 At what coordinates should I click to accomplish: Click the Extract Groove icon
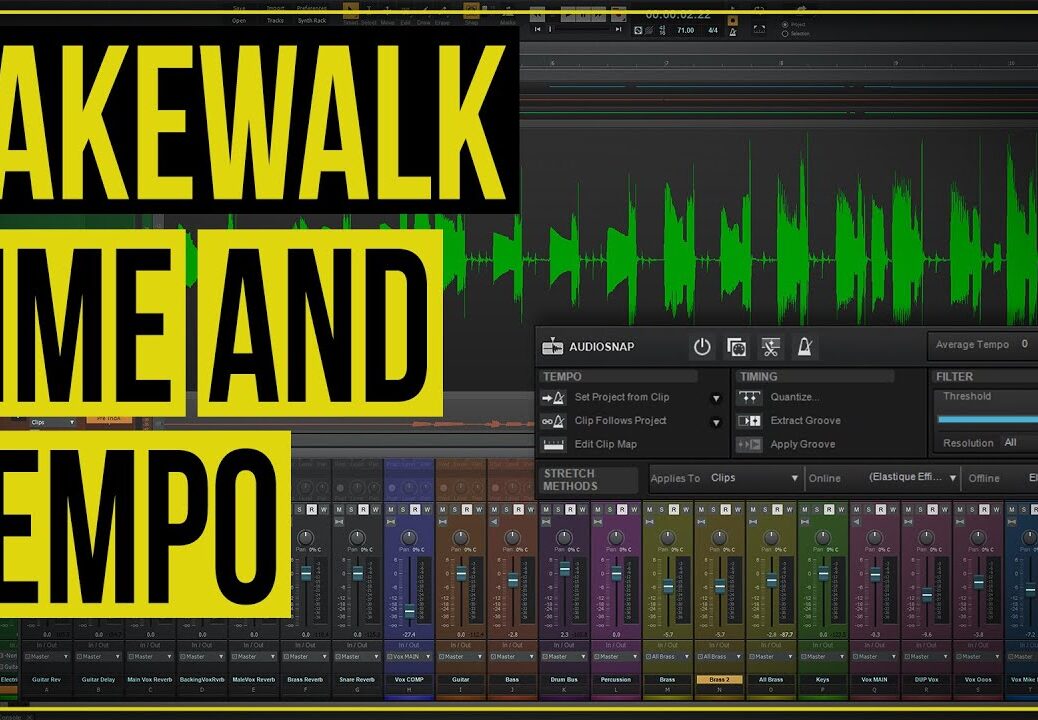tap(749, 421)
